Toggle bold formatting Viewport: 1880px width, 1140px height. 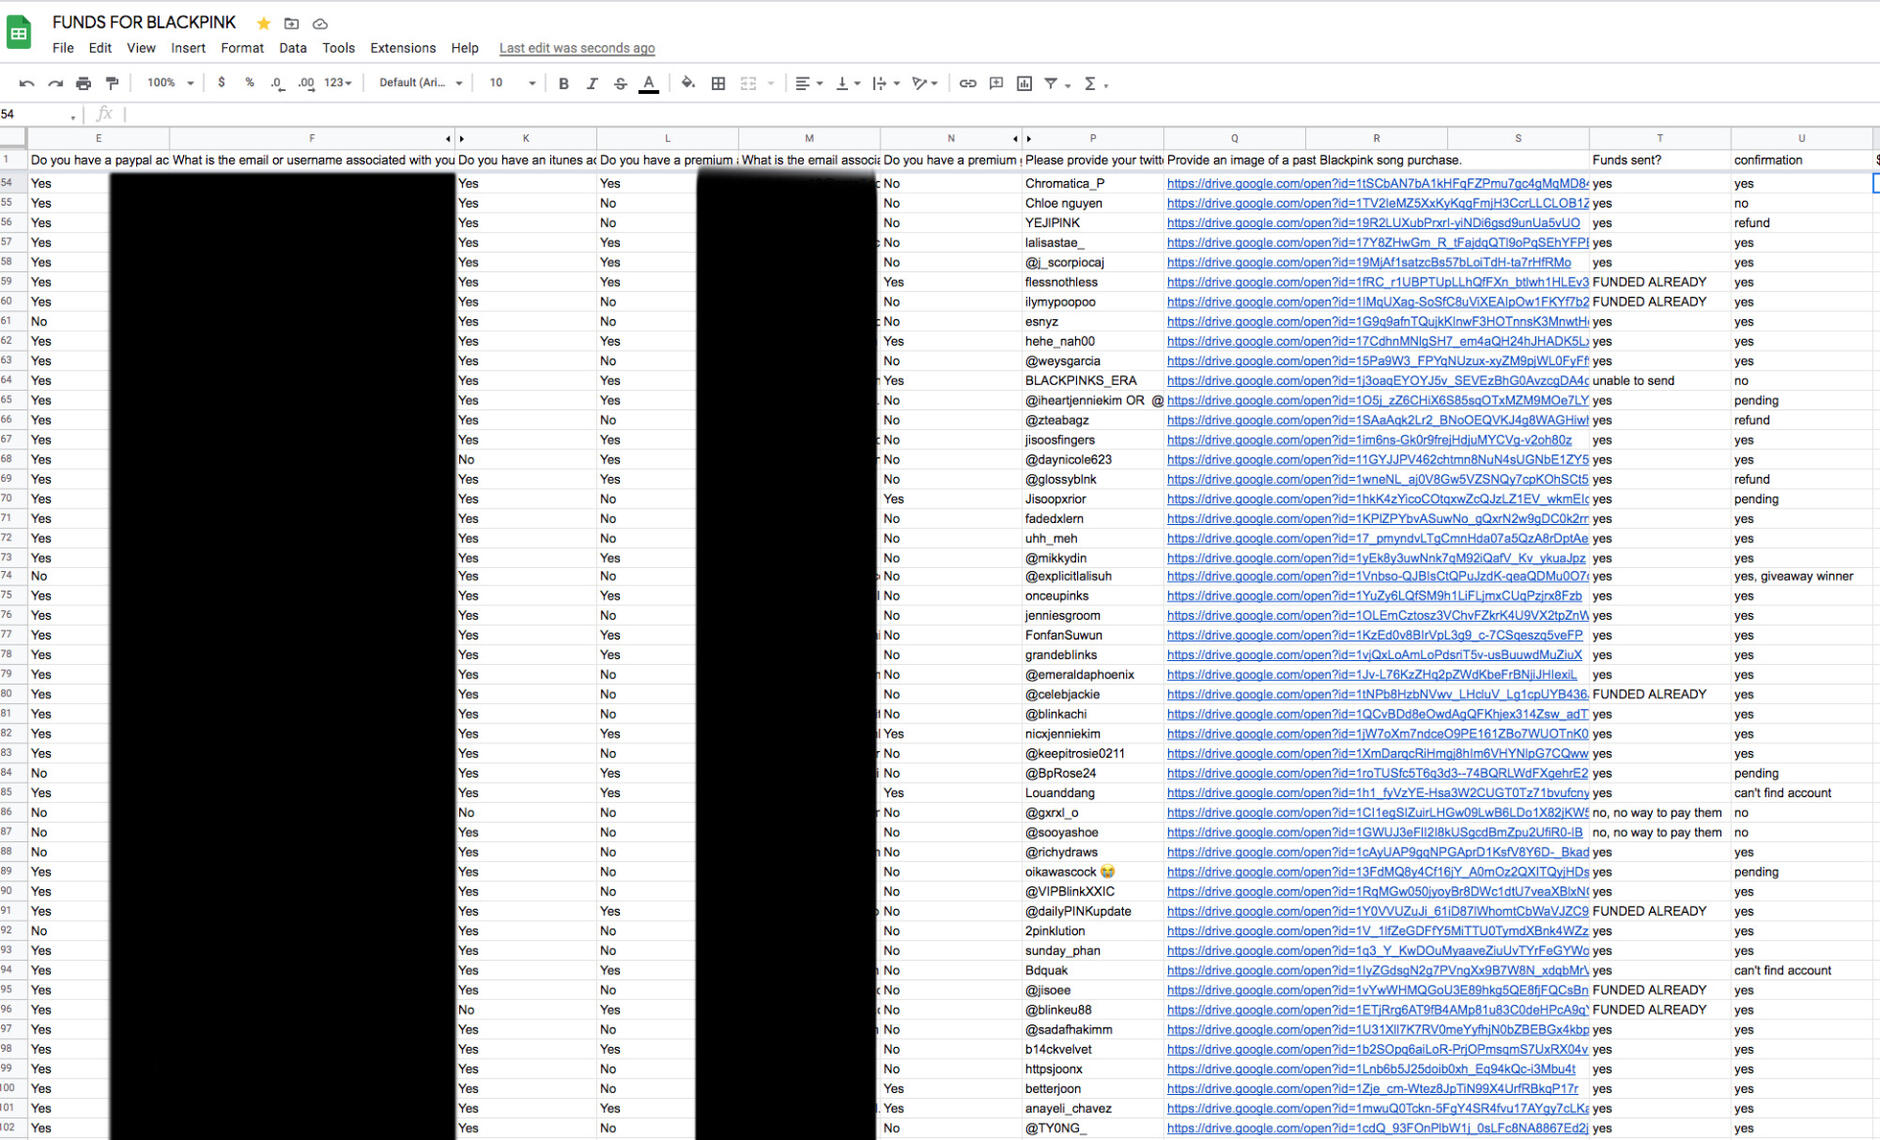(x=563, y=83)
